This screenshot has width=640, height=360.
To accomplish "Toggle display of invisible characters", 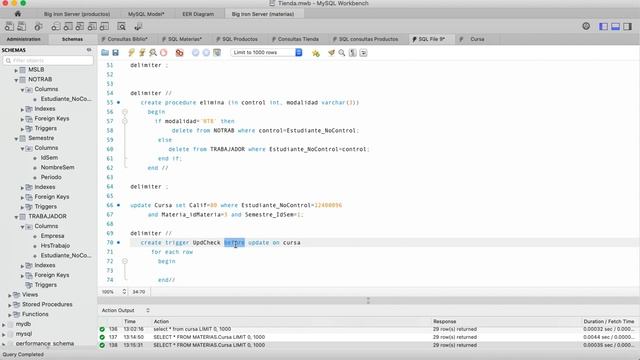I will [353, 53].
